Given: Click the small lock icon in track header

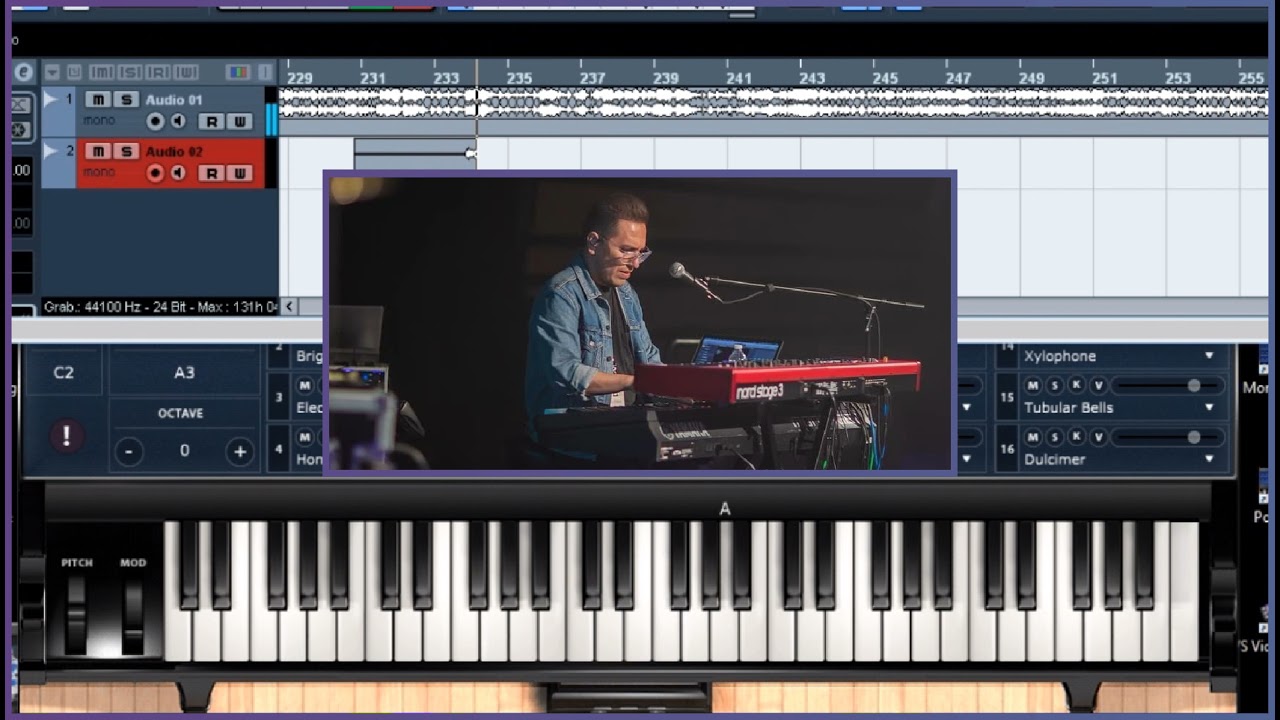Looking at the screenshot, I should 74,72.
